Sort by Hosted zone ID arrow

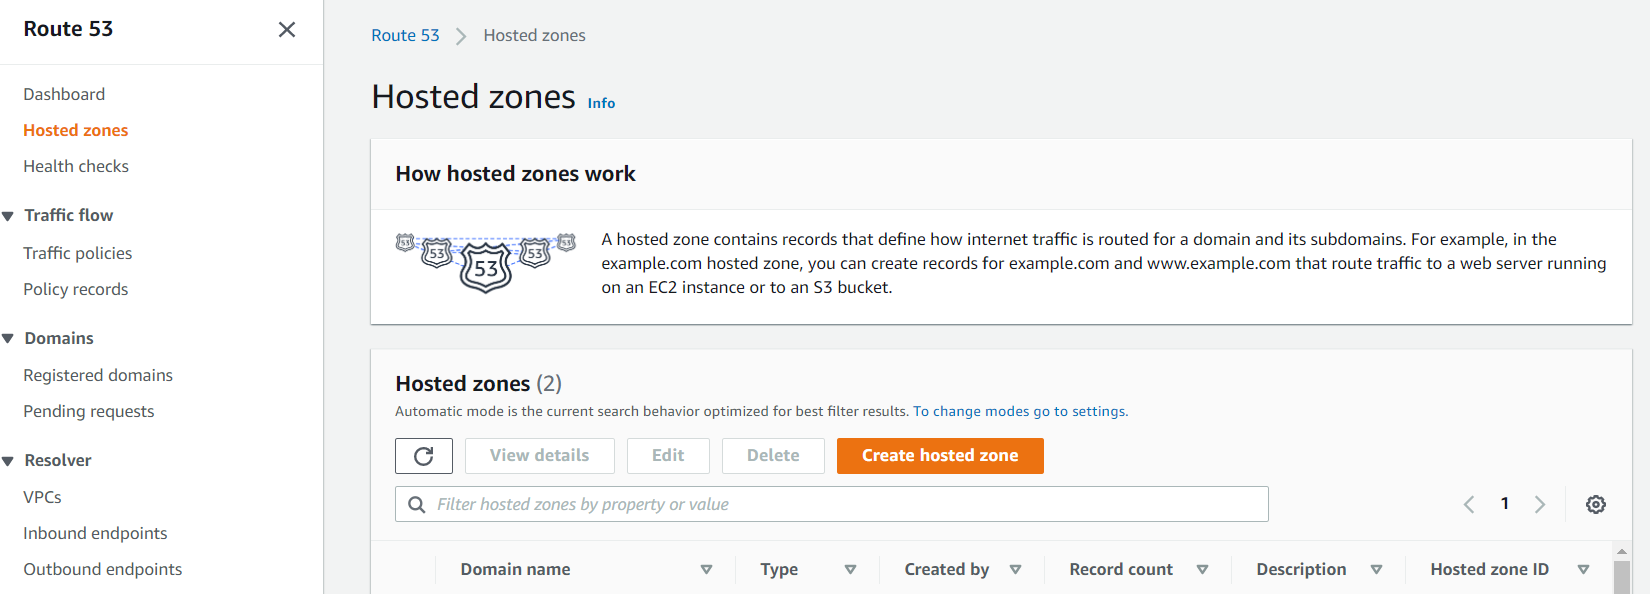pyautogui.click(x=1583, y=569)
